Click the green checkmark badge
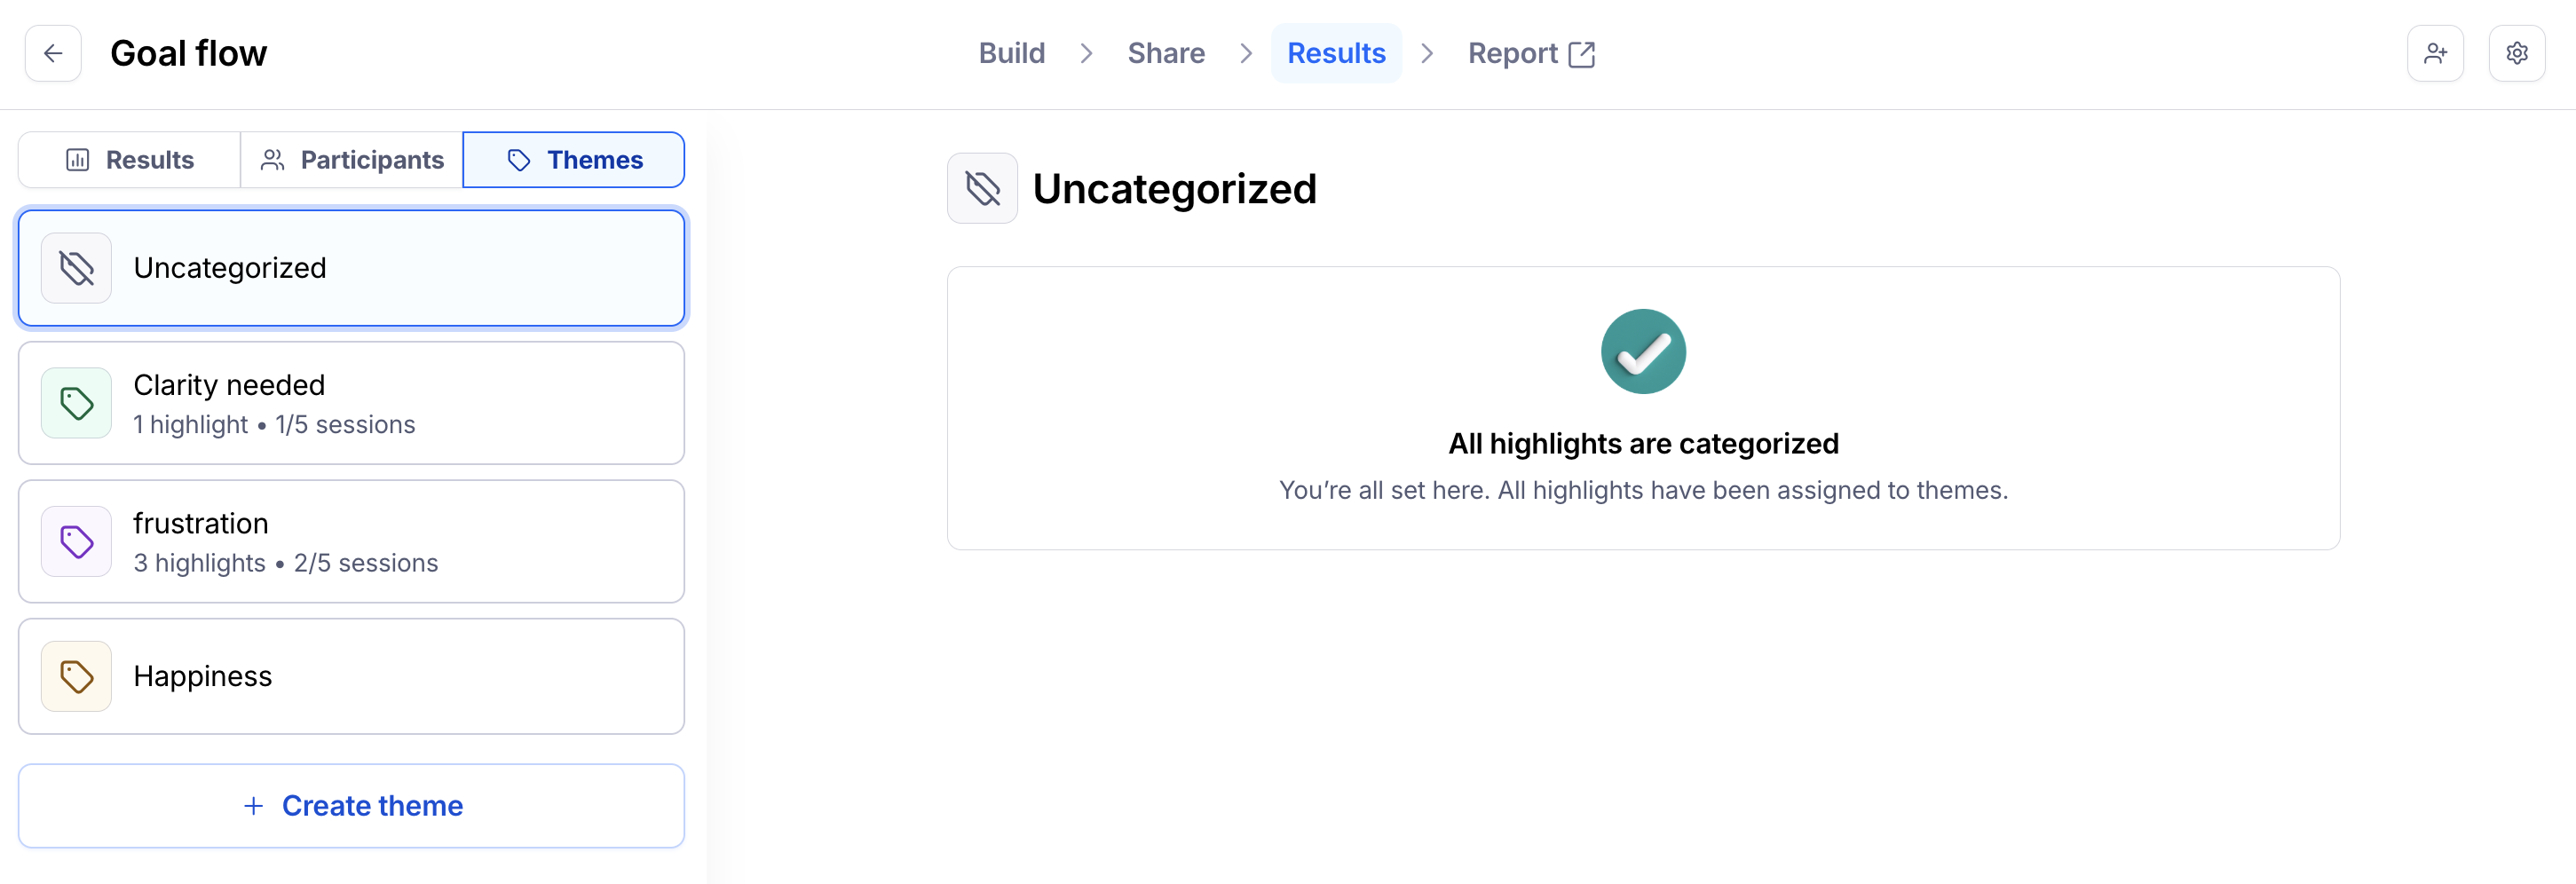 point(1643,351)
